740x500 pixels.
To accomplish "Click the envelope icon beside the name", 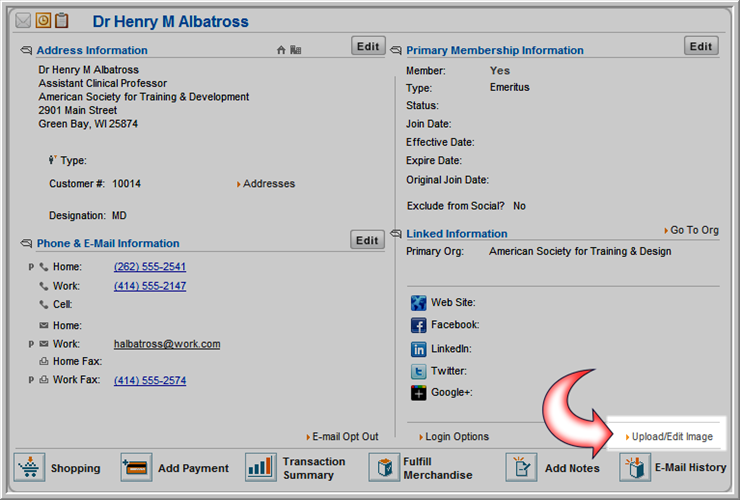I will point(23,21).
